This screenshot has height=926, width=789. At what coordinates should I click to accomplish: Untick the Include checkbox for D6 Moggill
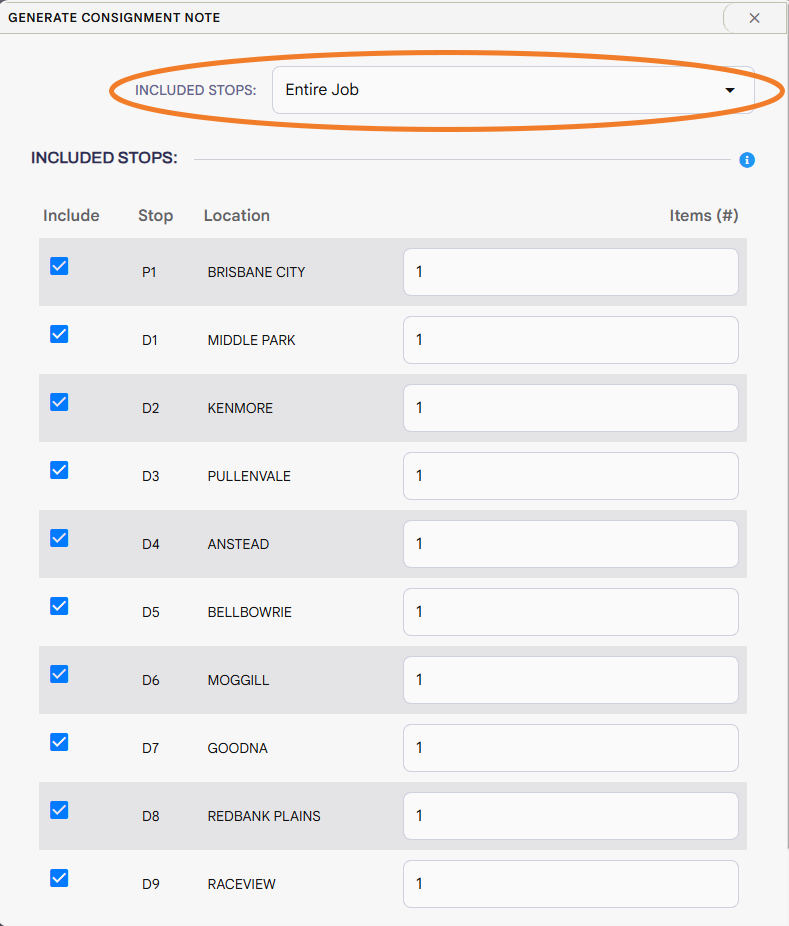coord(59,674)
